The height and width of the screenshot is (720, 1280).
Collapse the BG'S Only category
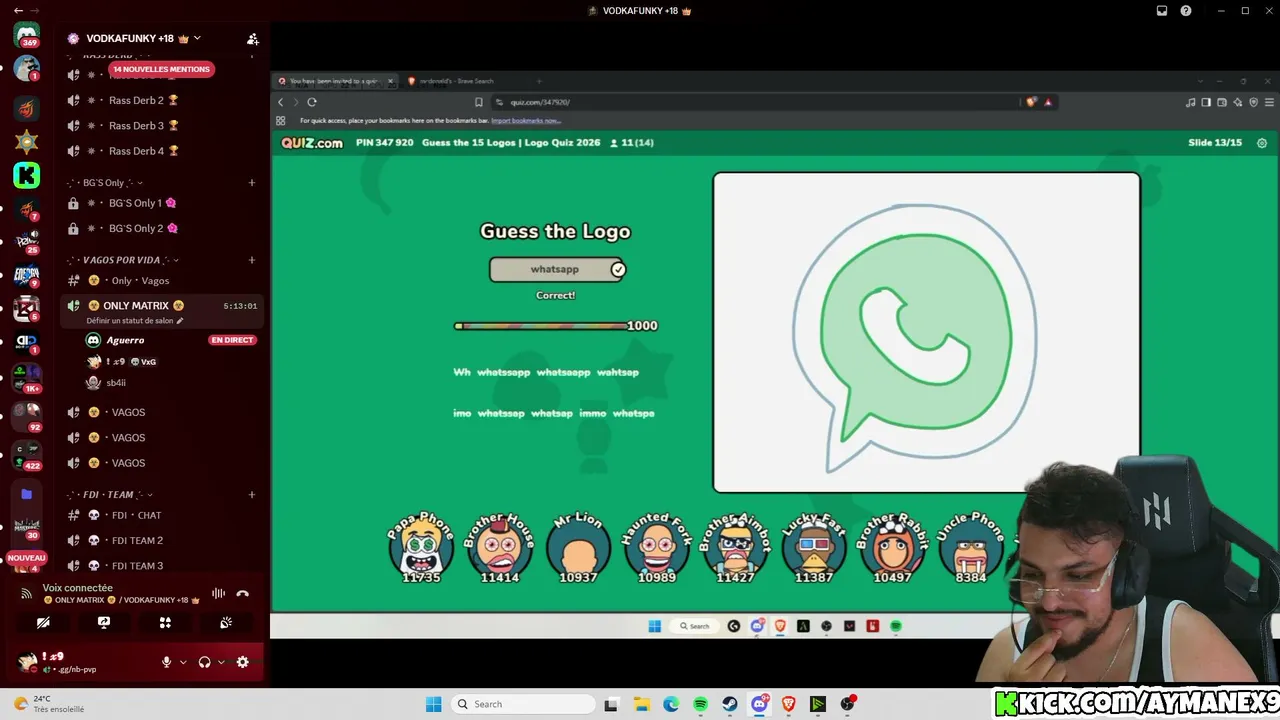point(105,183)
